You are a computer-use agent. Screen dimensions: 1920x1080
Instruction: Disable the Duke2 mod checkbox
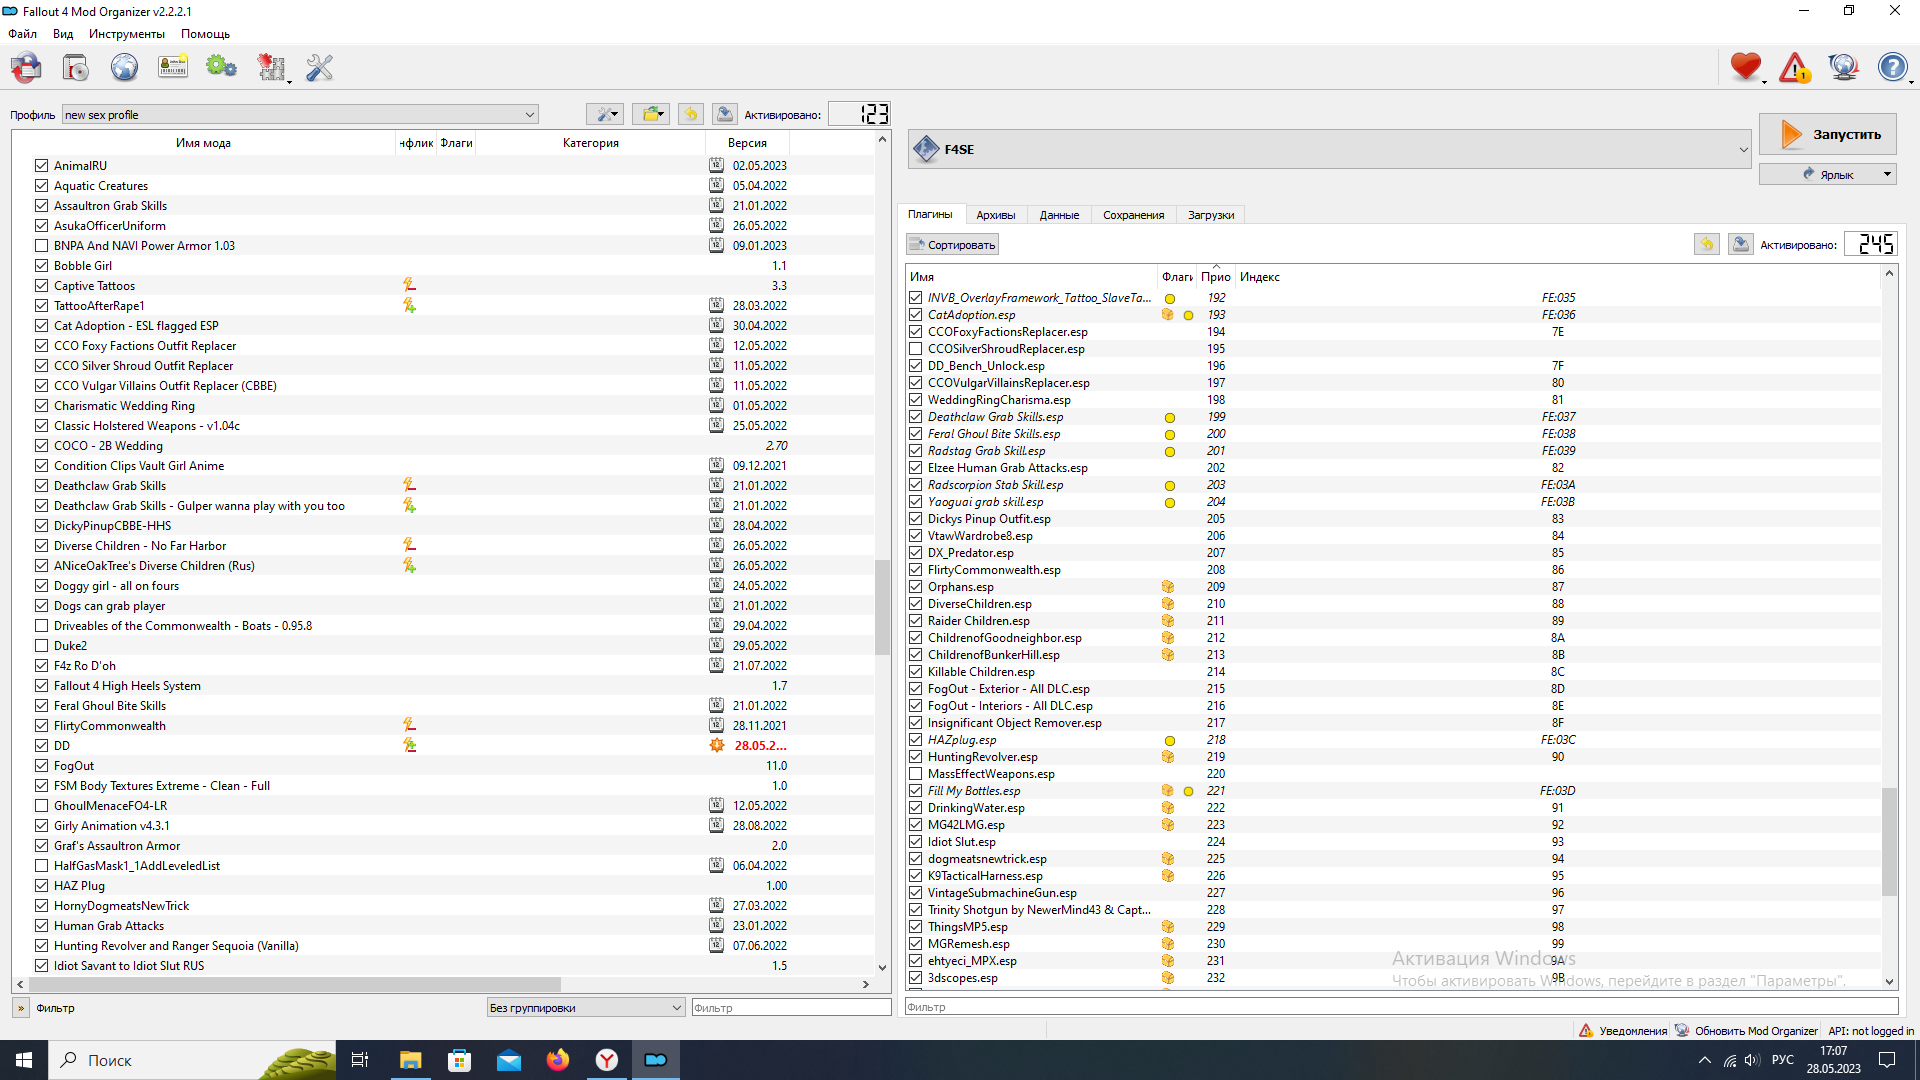tap(41, 646)
